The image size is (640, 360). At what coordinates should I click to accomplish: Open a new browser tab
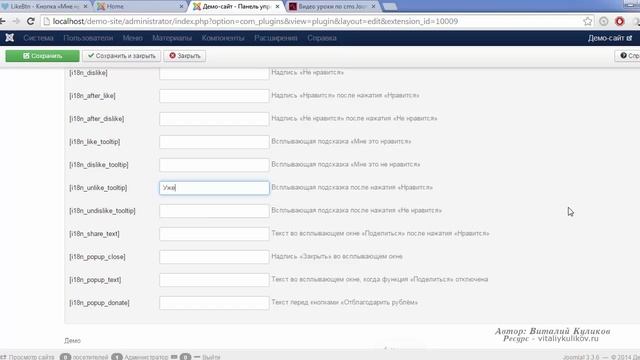[390, 7]
